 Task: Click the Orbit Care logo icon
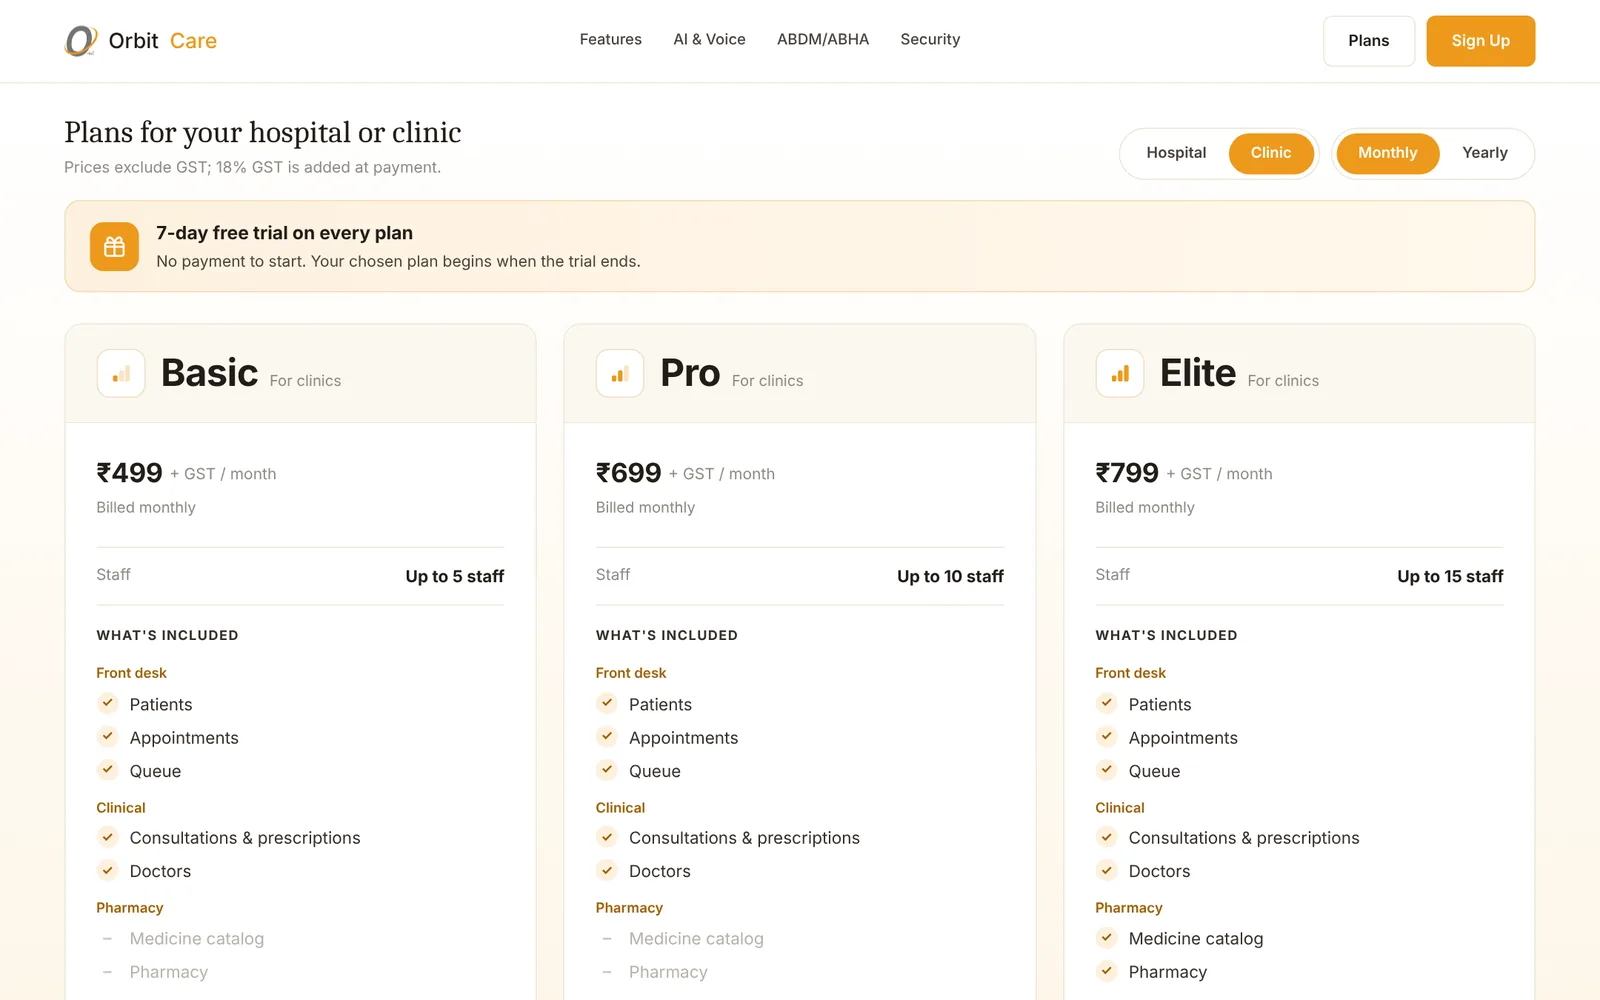tap(81, 41)
